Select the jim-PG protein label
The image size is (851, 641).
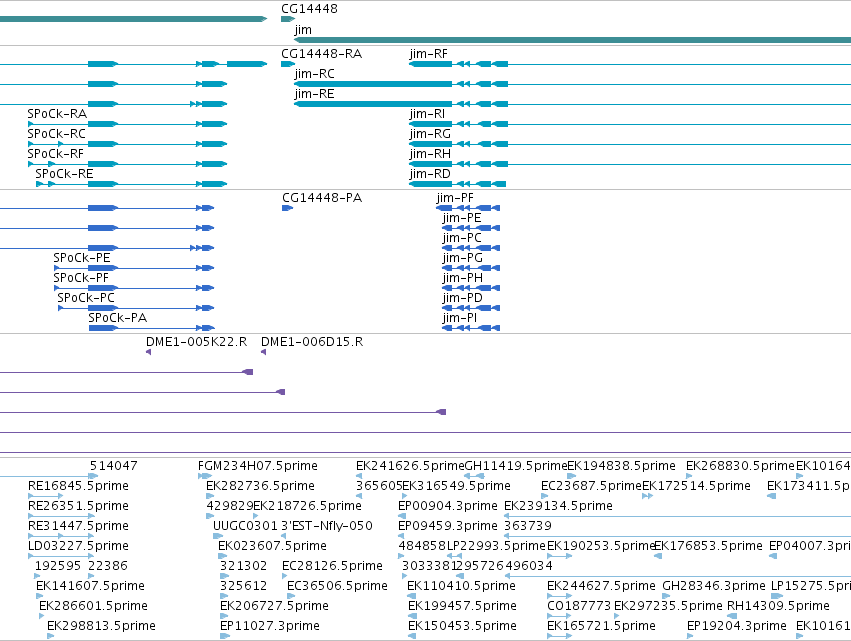462,258
